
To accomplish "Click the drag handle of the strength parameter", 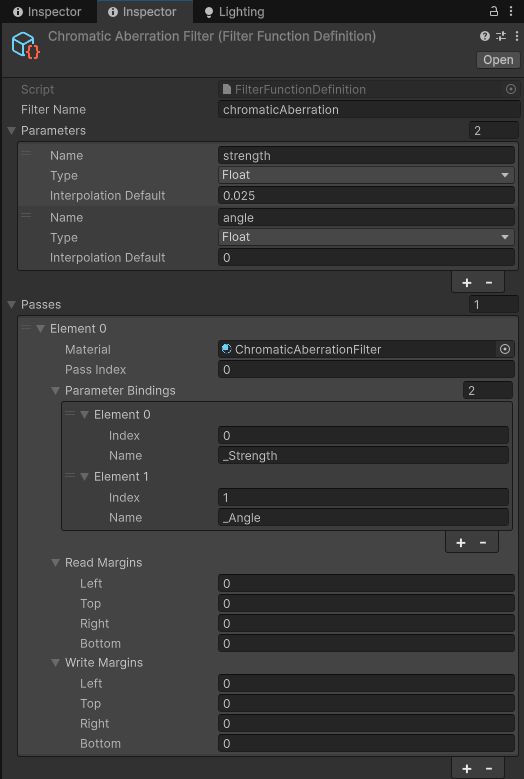I will pyautogui.click(x=26, y=154).
